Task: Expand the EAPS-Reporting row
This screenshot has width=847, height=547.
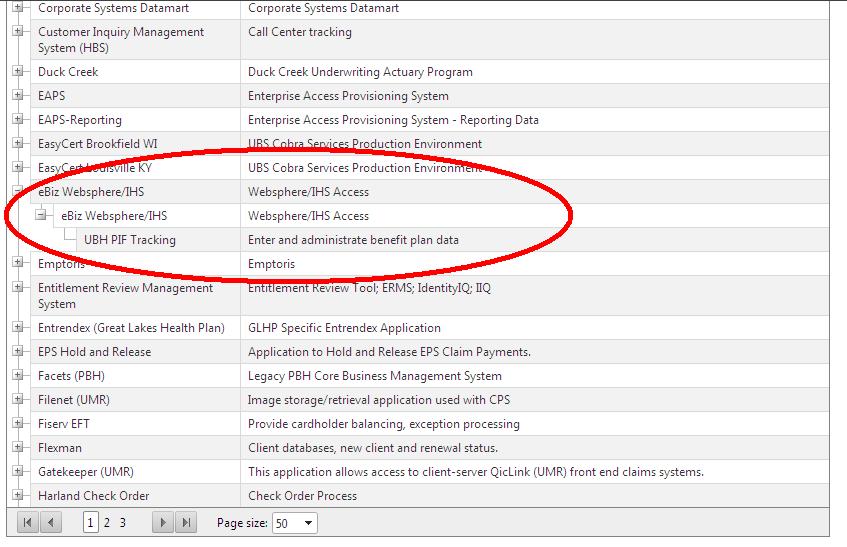Action: point(18,119)
